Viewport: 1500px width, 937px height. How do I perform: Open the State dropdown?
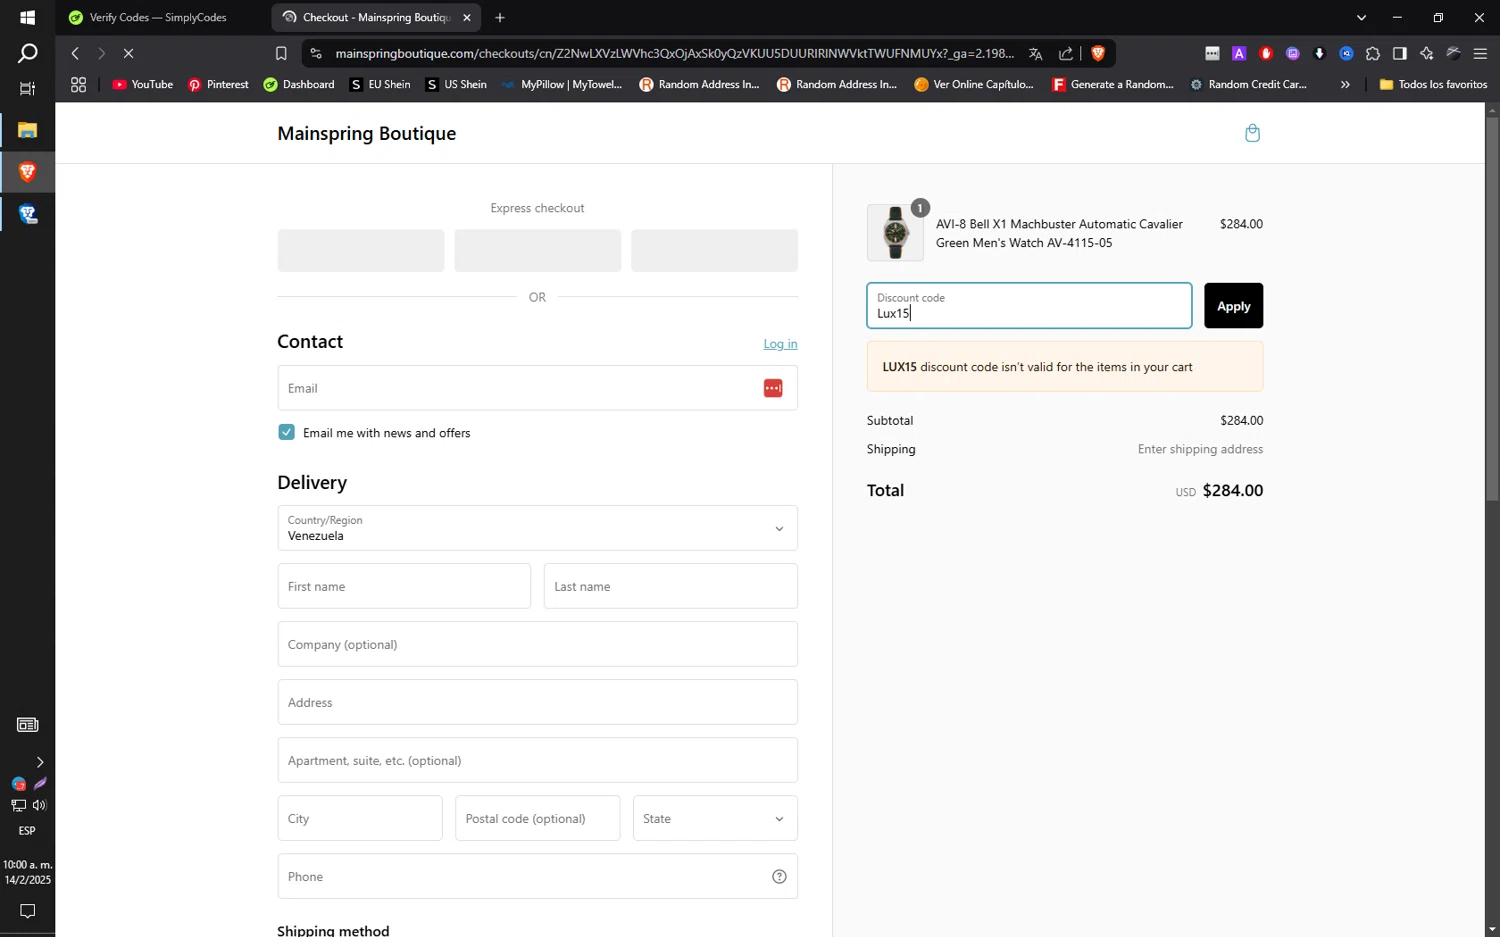715,818
